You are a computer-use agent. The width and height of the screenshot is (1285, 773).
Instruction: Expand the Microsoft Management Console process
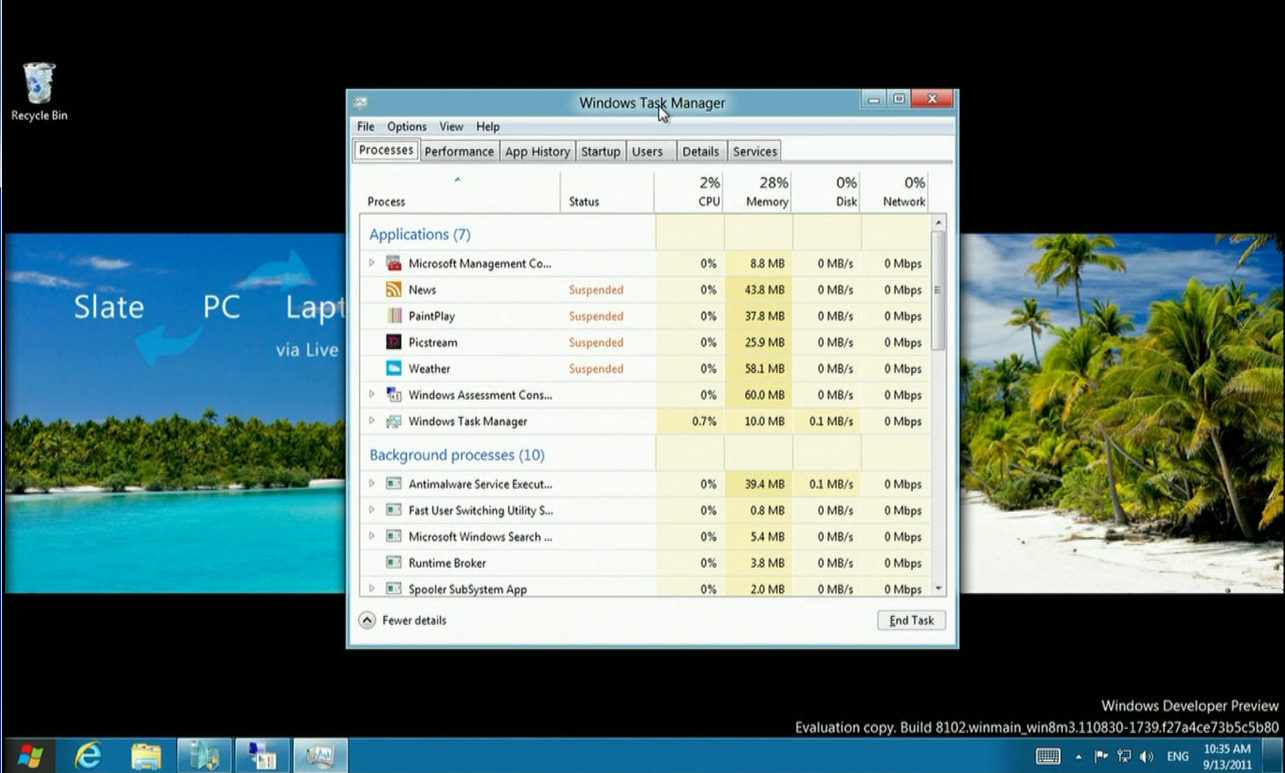click(x=372, y=263)
